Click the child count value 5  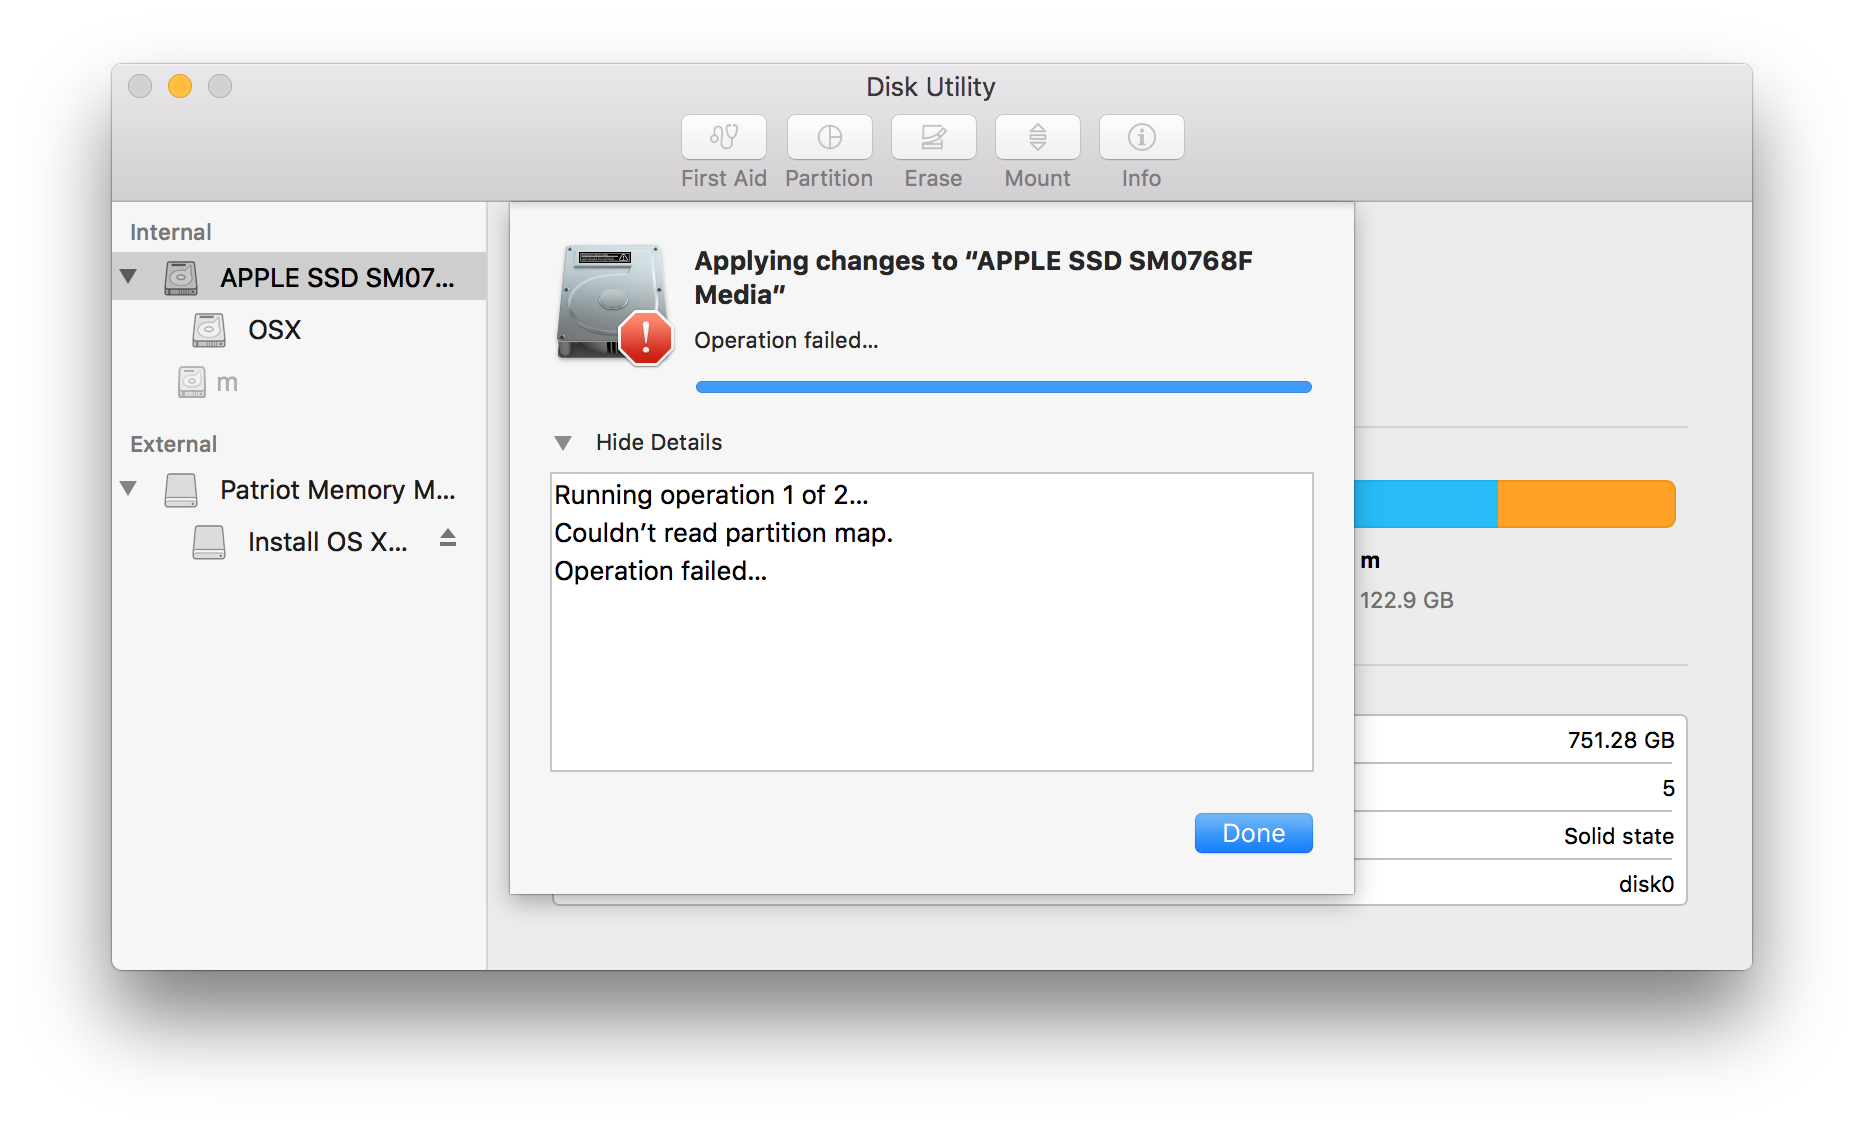click(x=1668, y=788)
